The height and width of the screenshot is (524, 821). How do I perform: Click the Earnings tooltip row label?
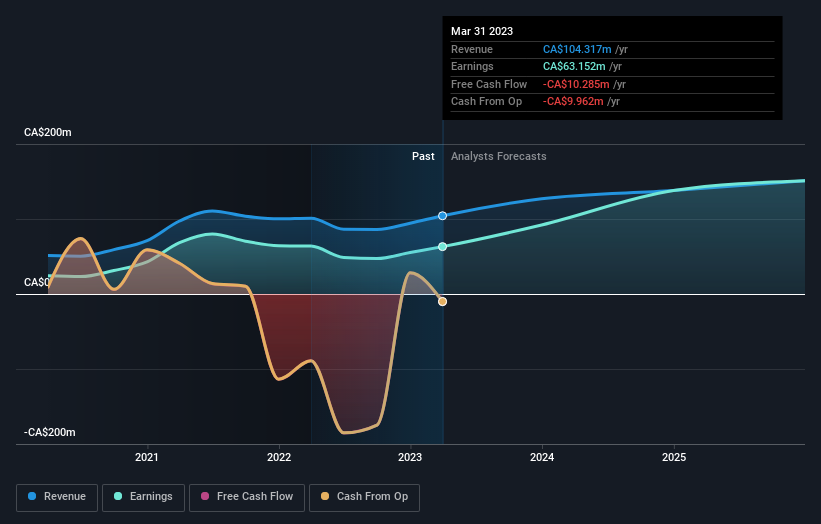(472, 66)
